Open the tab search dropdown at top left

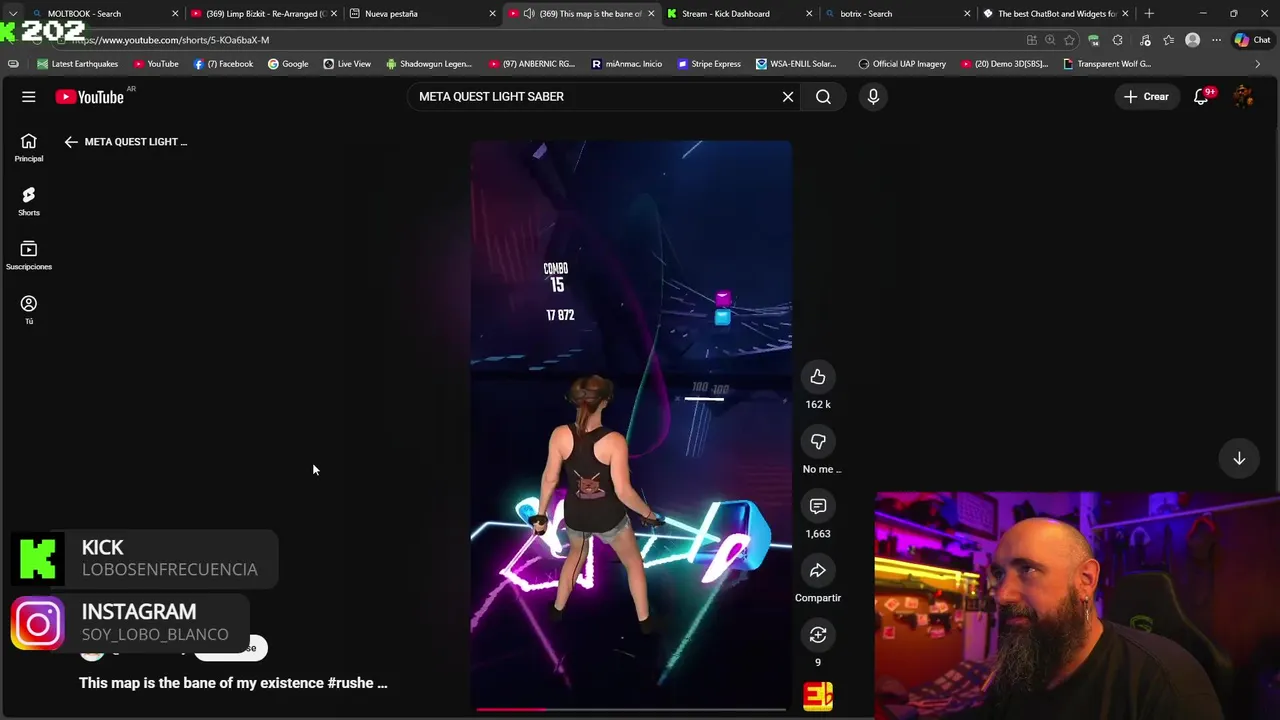tap(12, 14)
